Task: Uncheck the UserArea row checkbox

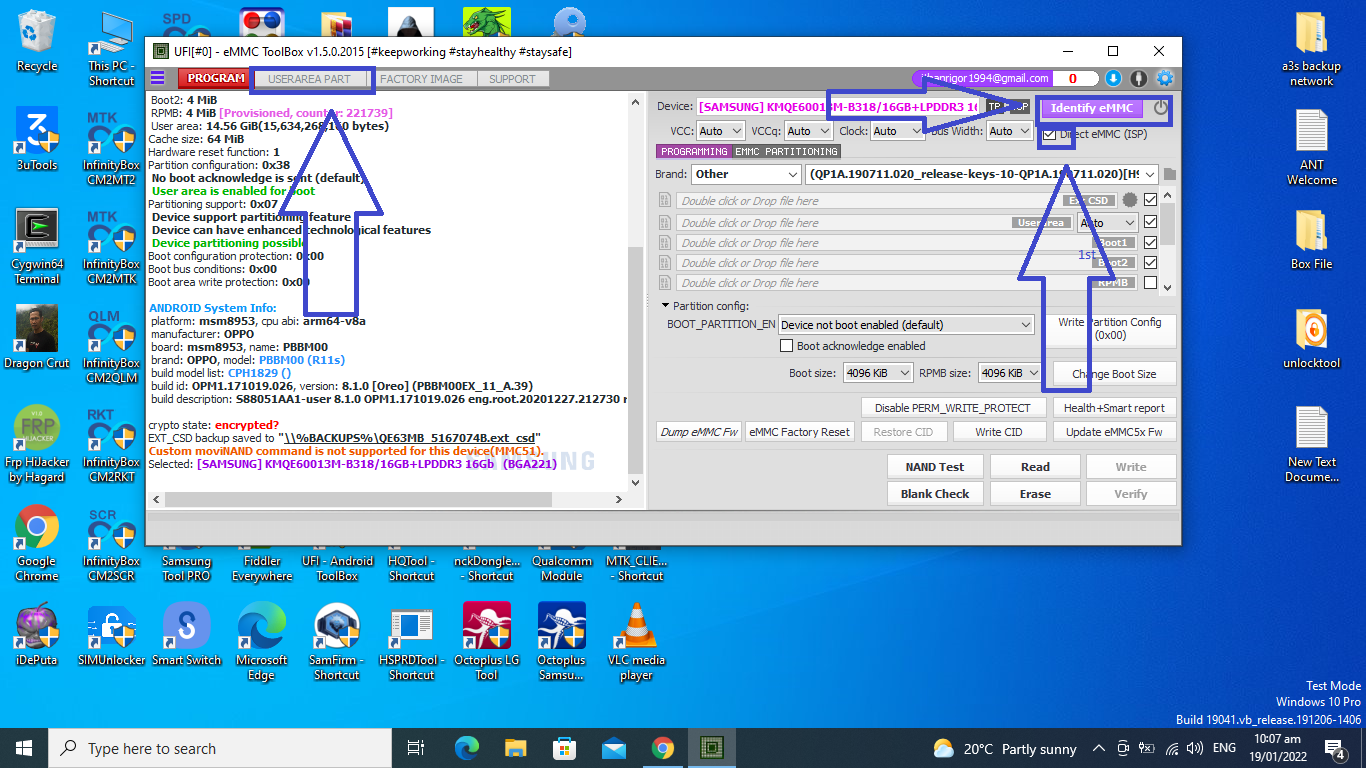Action: point(1151,222)
